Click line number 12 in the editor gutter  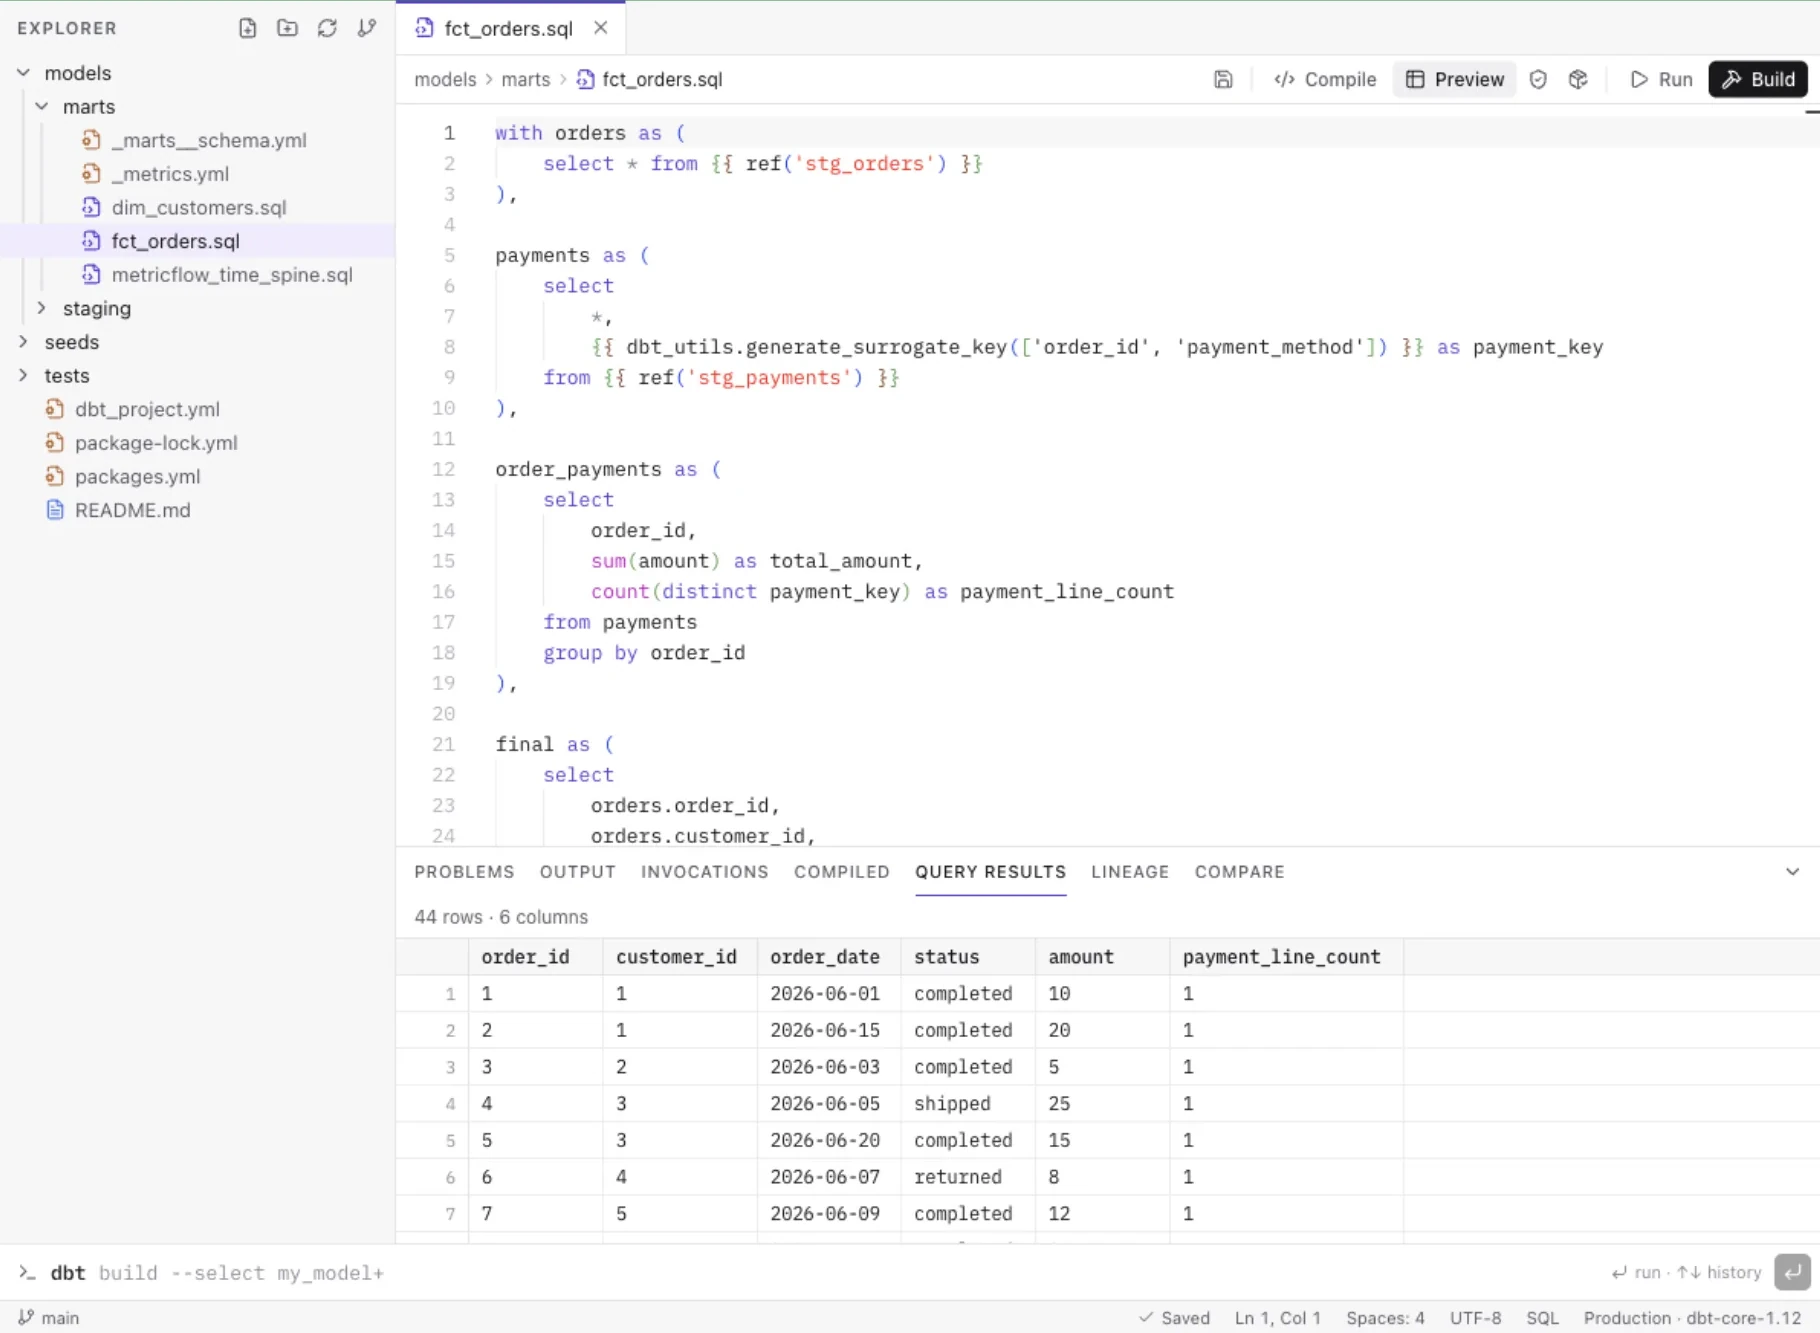(x=443, y=469)
